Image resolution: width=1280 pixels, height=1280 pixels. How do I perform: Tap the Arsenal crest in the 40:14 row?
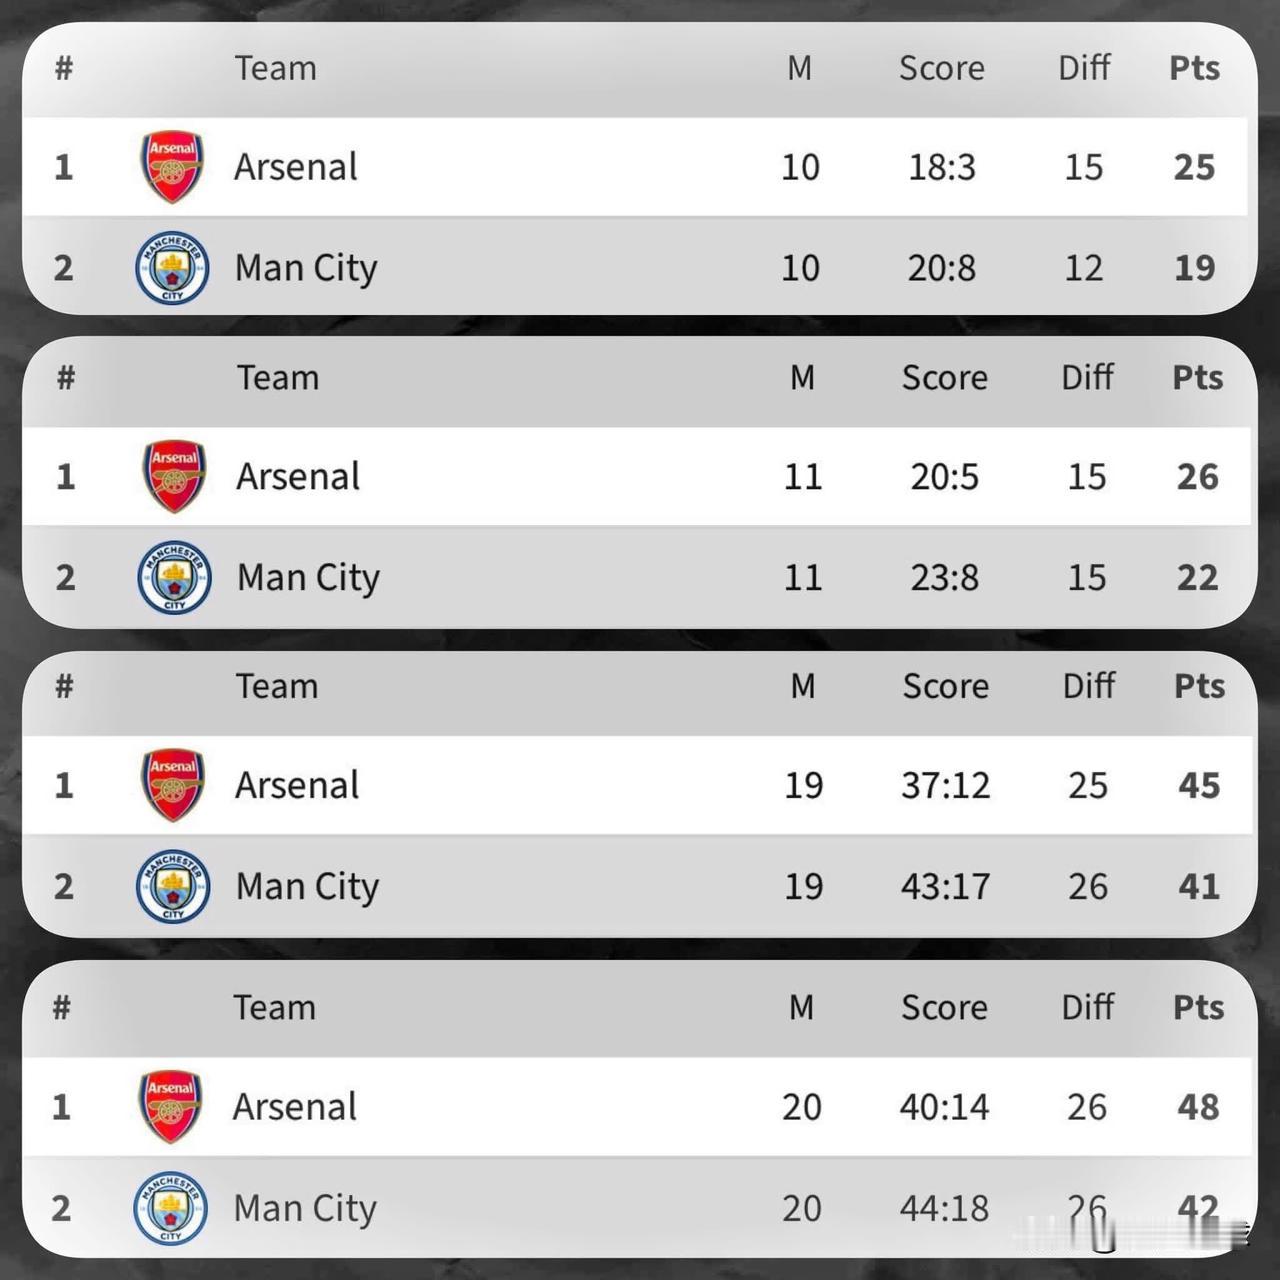tap(170, 1106)
